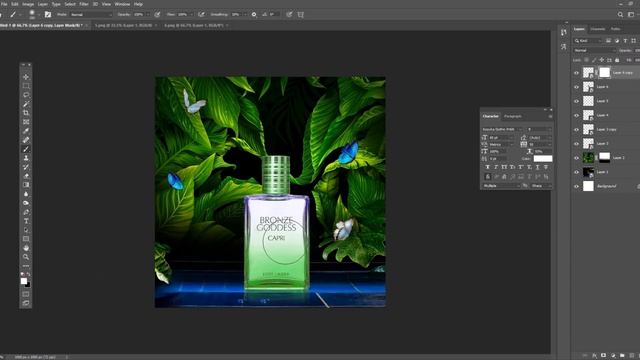640x360 pixels.
Task: Click the Character panel text color swatch
Action: click(x=543, y=158)
